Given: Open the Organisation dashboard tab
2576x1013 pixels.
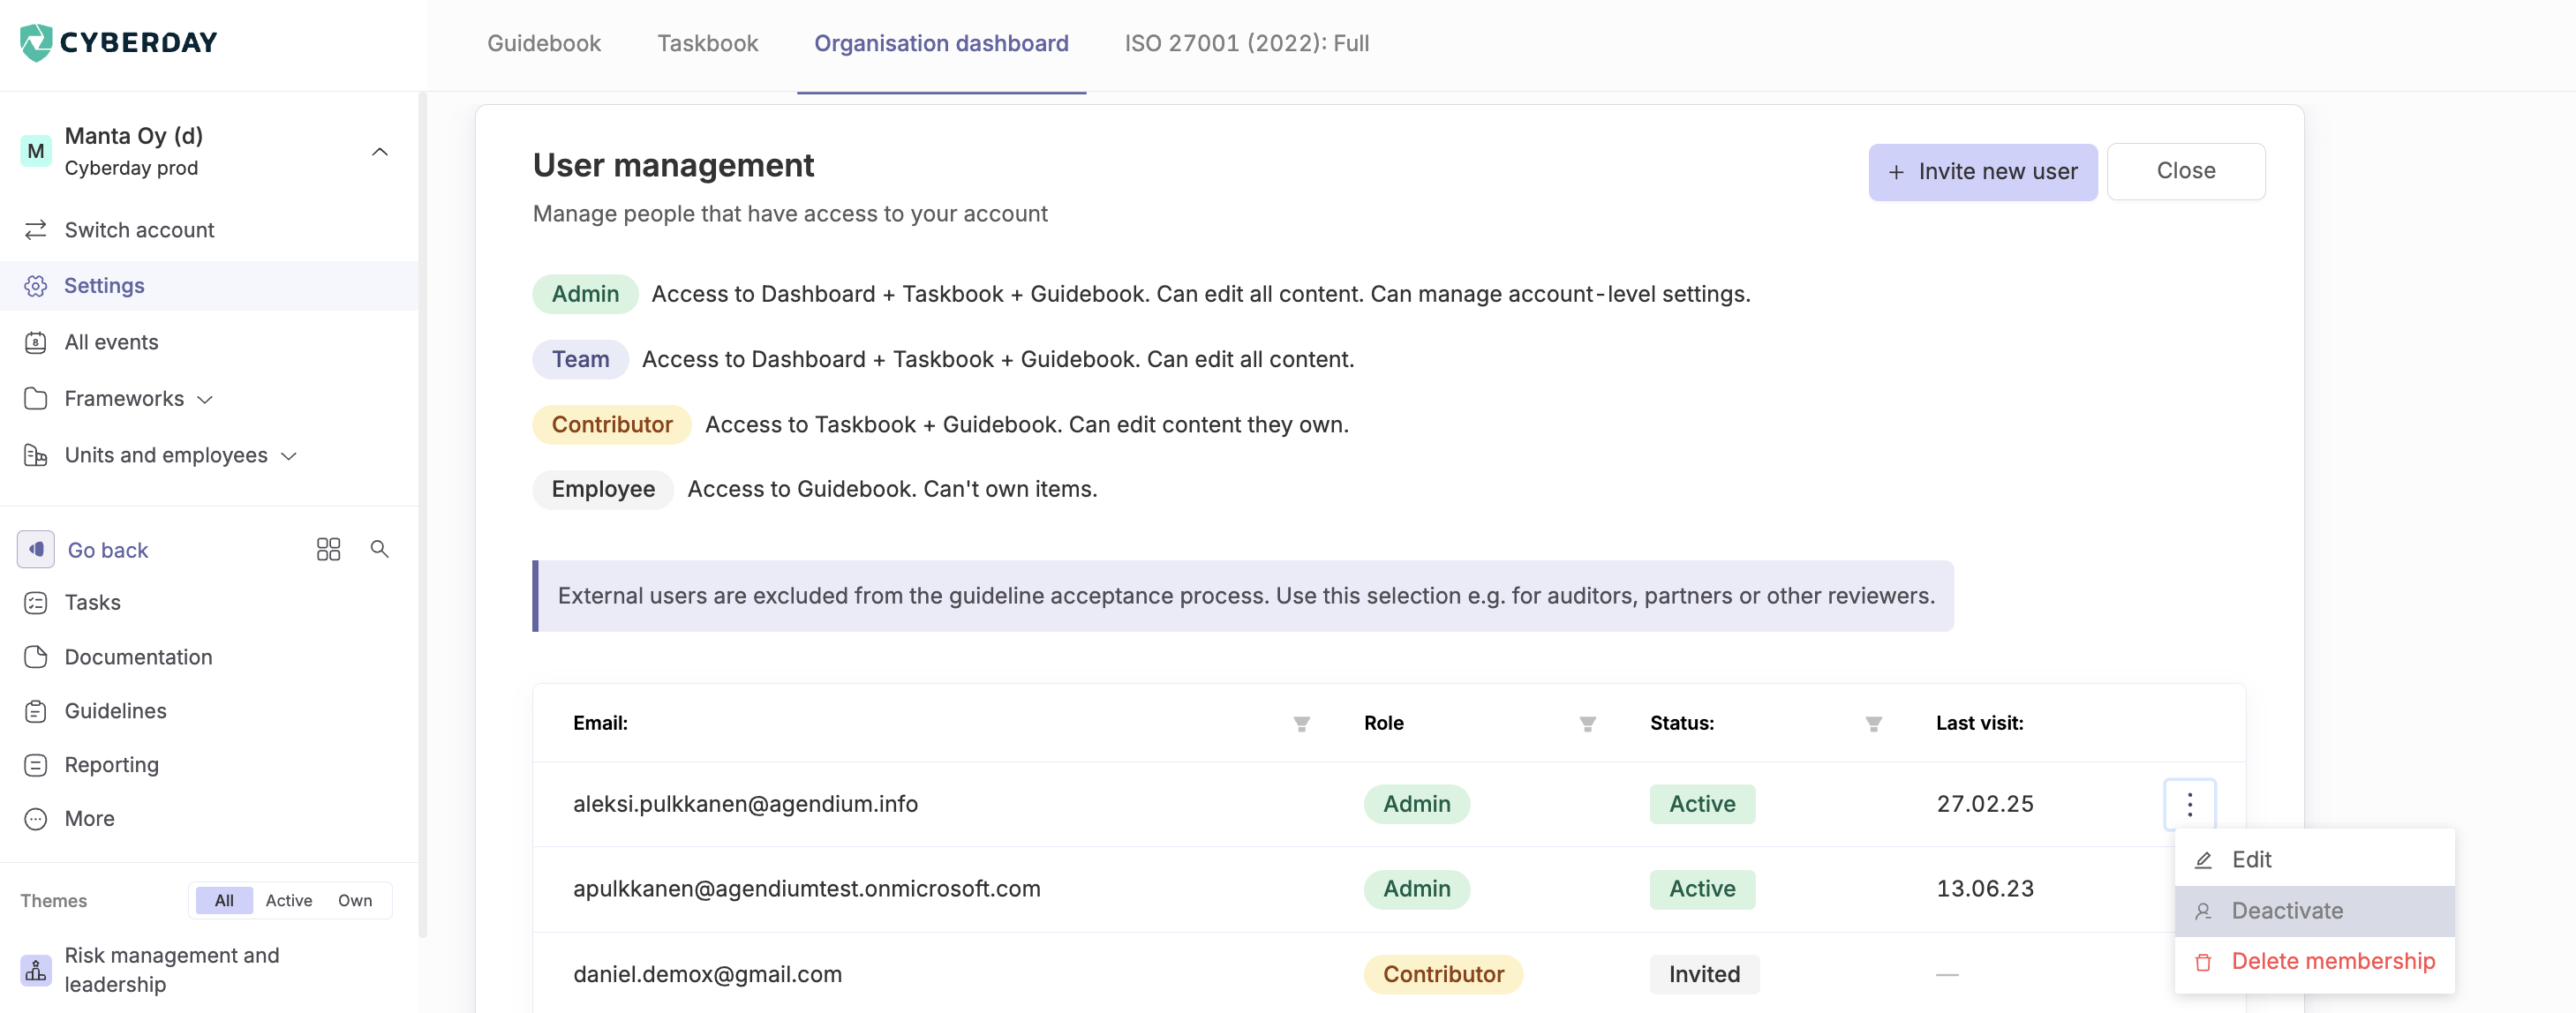Looking at the screenshot, I should tap(941, 43).
